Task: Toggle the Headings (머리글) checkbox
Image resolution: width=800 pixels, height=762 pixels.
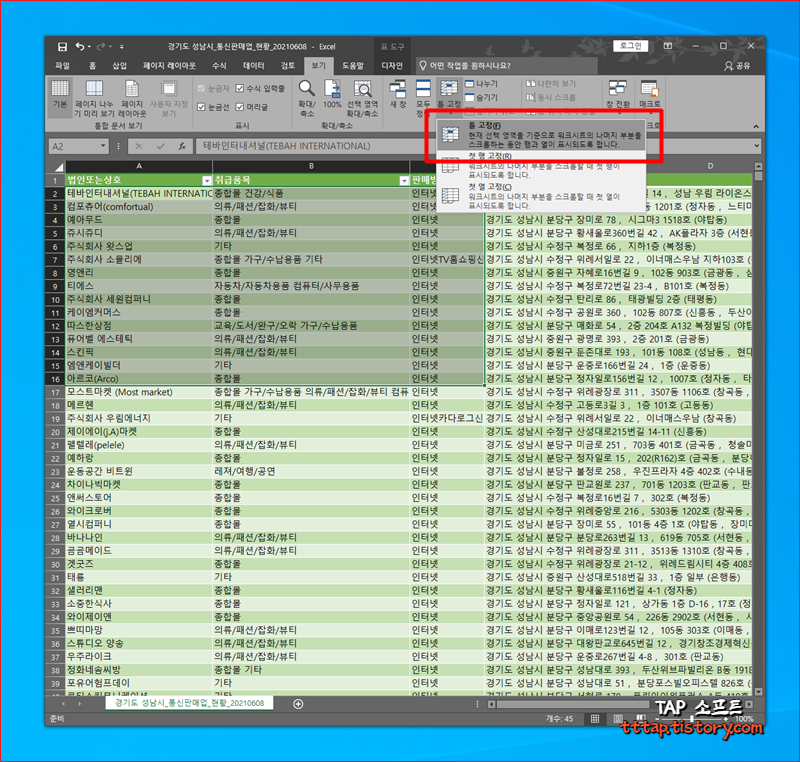Action: click(240, 107)
